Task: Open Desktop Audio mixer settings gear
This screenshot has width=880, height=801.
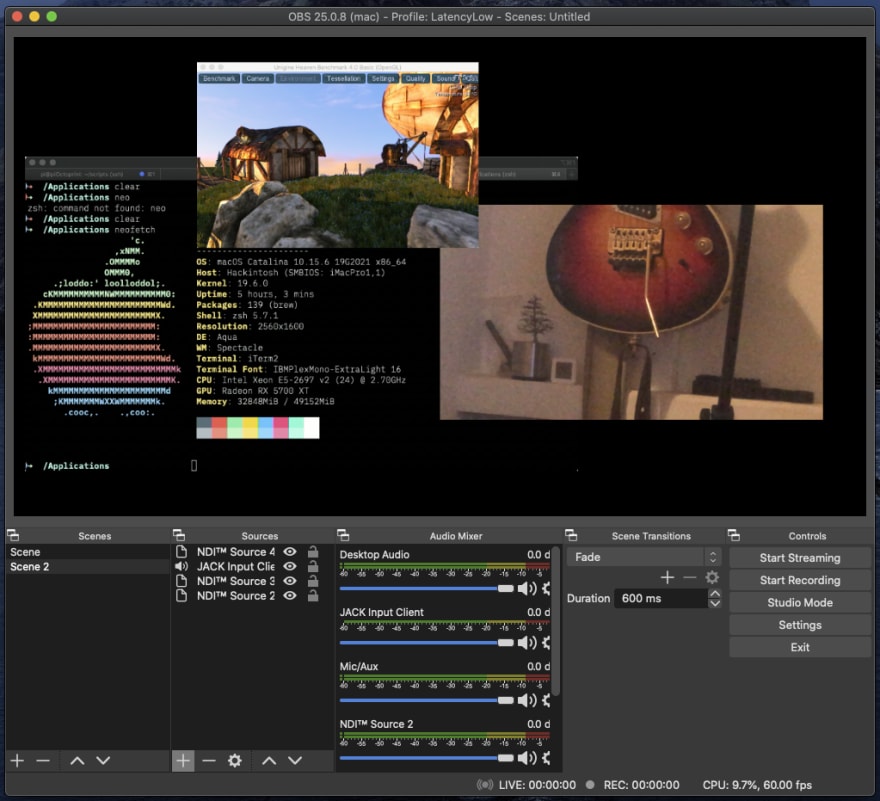Action: pyautogui.click(x=546, y=588)
